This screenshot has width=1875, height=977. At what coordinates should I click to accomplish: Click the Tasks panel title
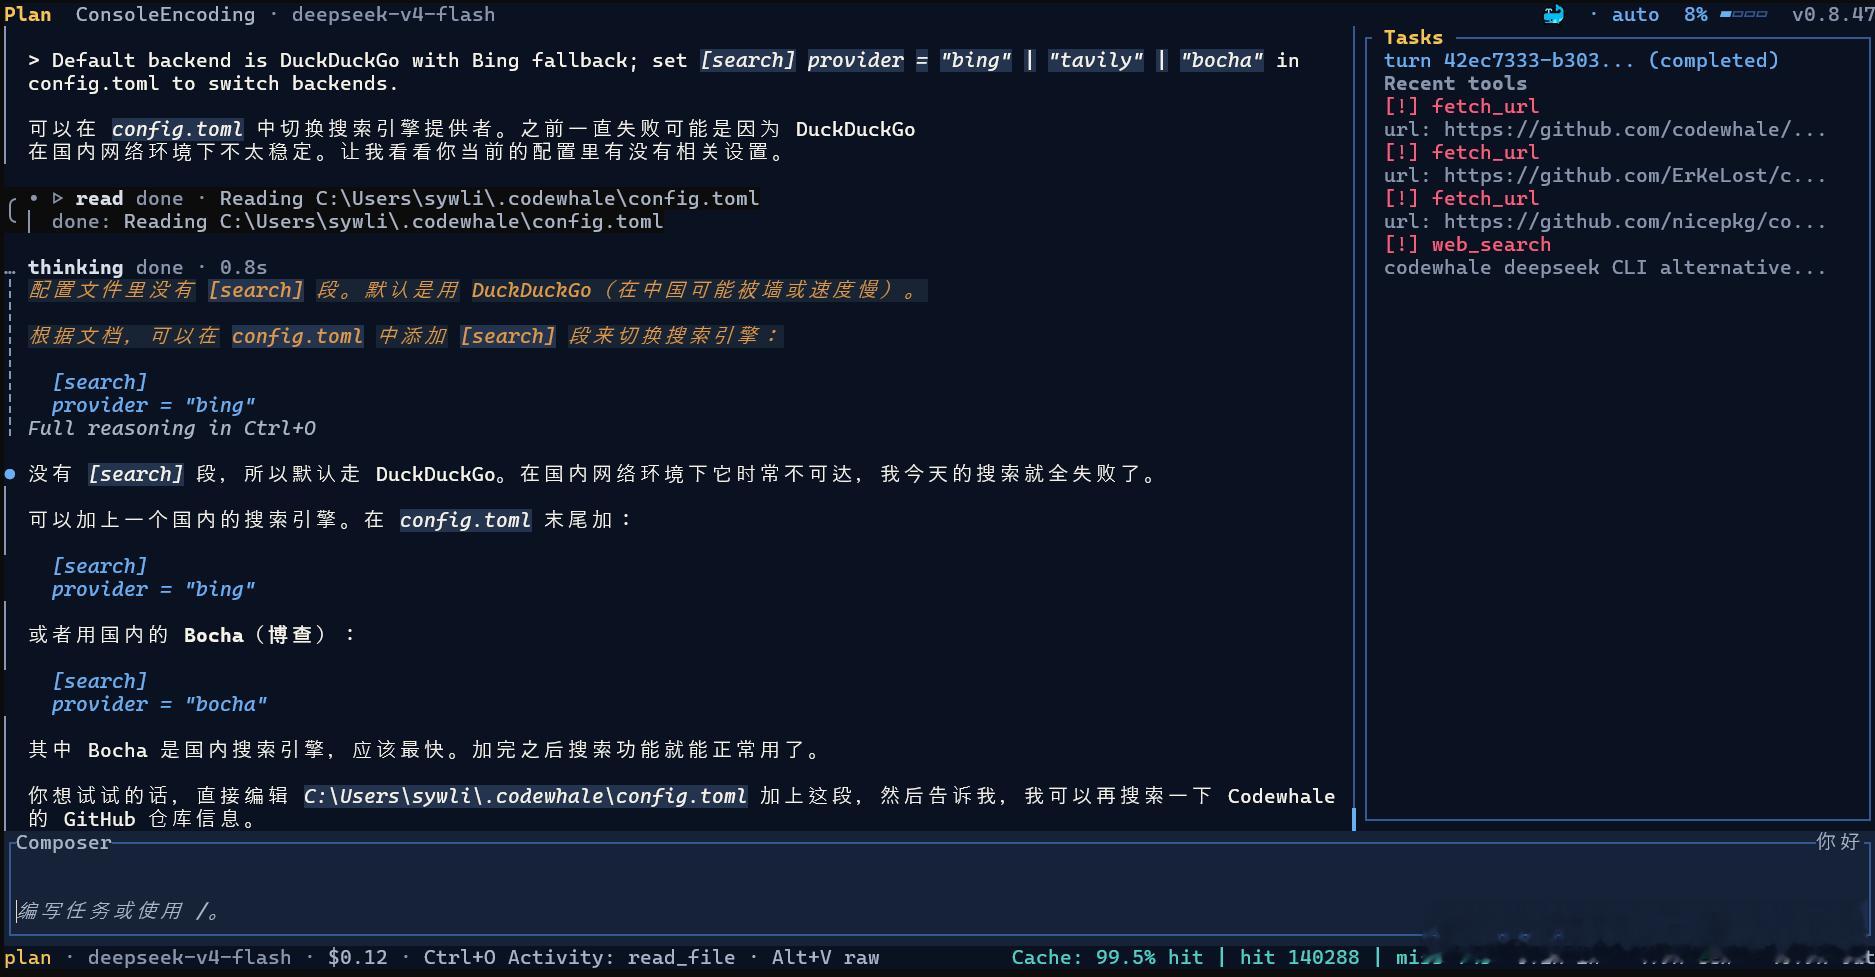1413,37
